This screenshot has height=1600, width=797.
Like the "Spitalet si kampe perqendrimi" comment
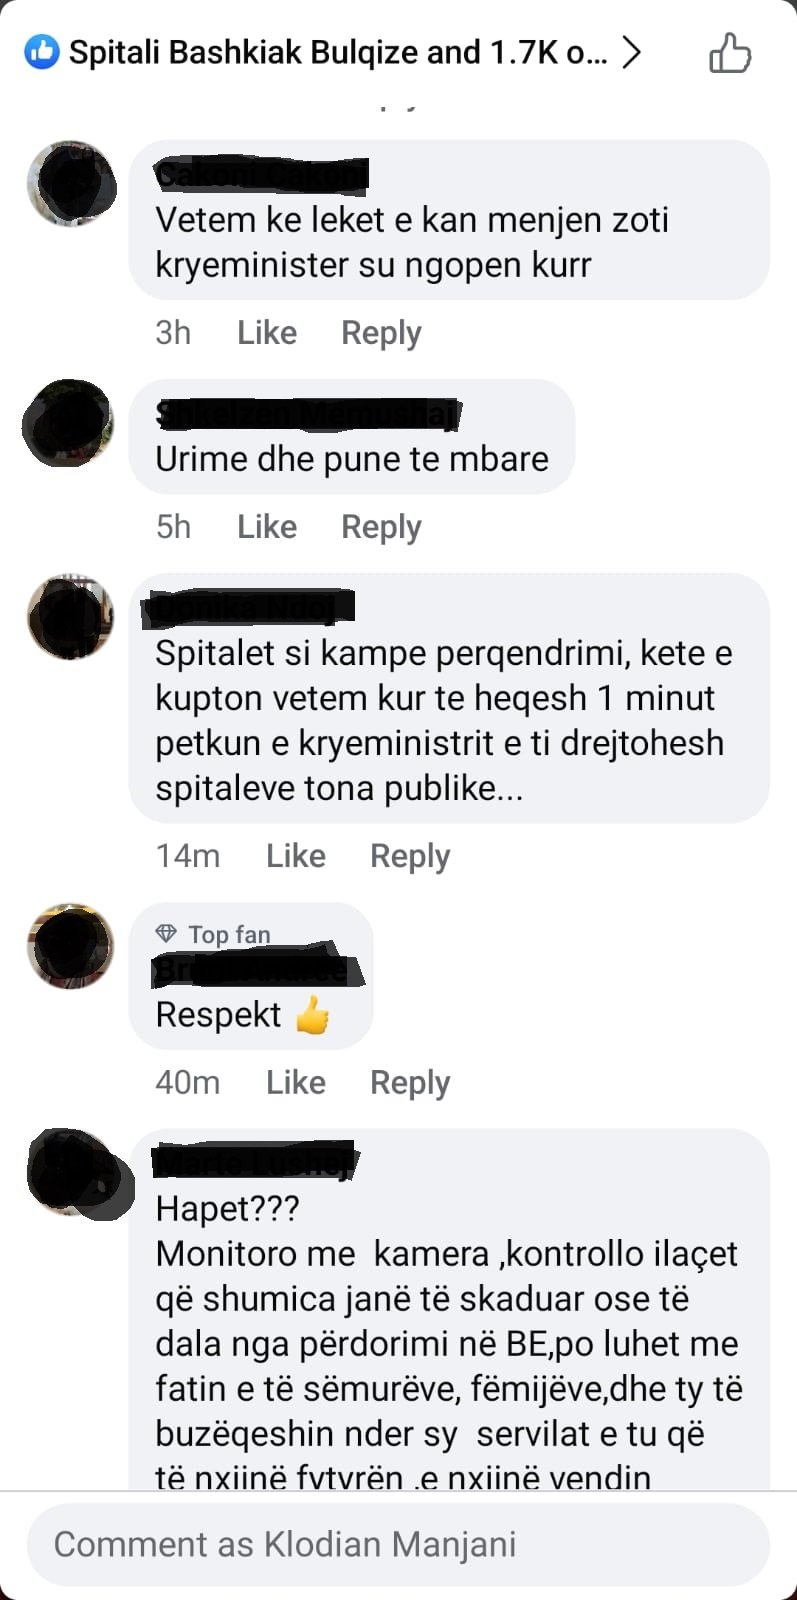click(296, 856)
